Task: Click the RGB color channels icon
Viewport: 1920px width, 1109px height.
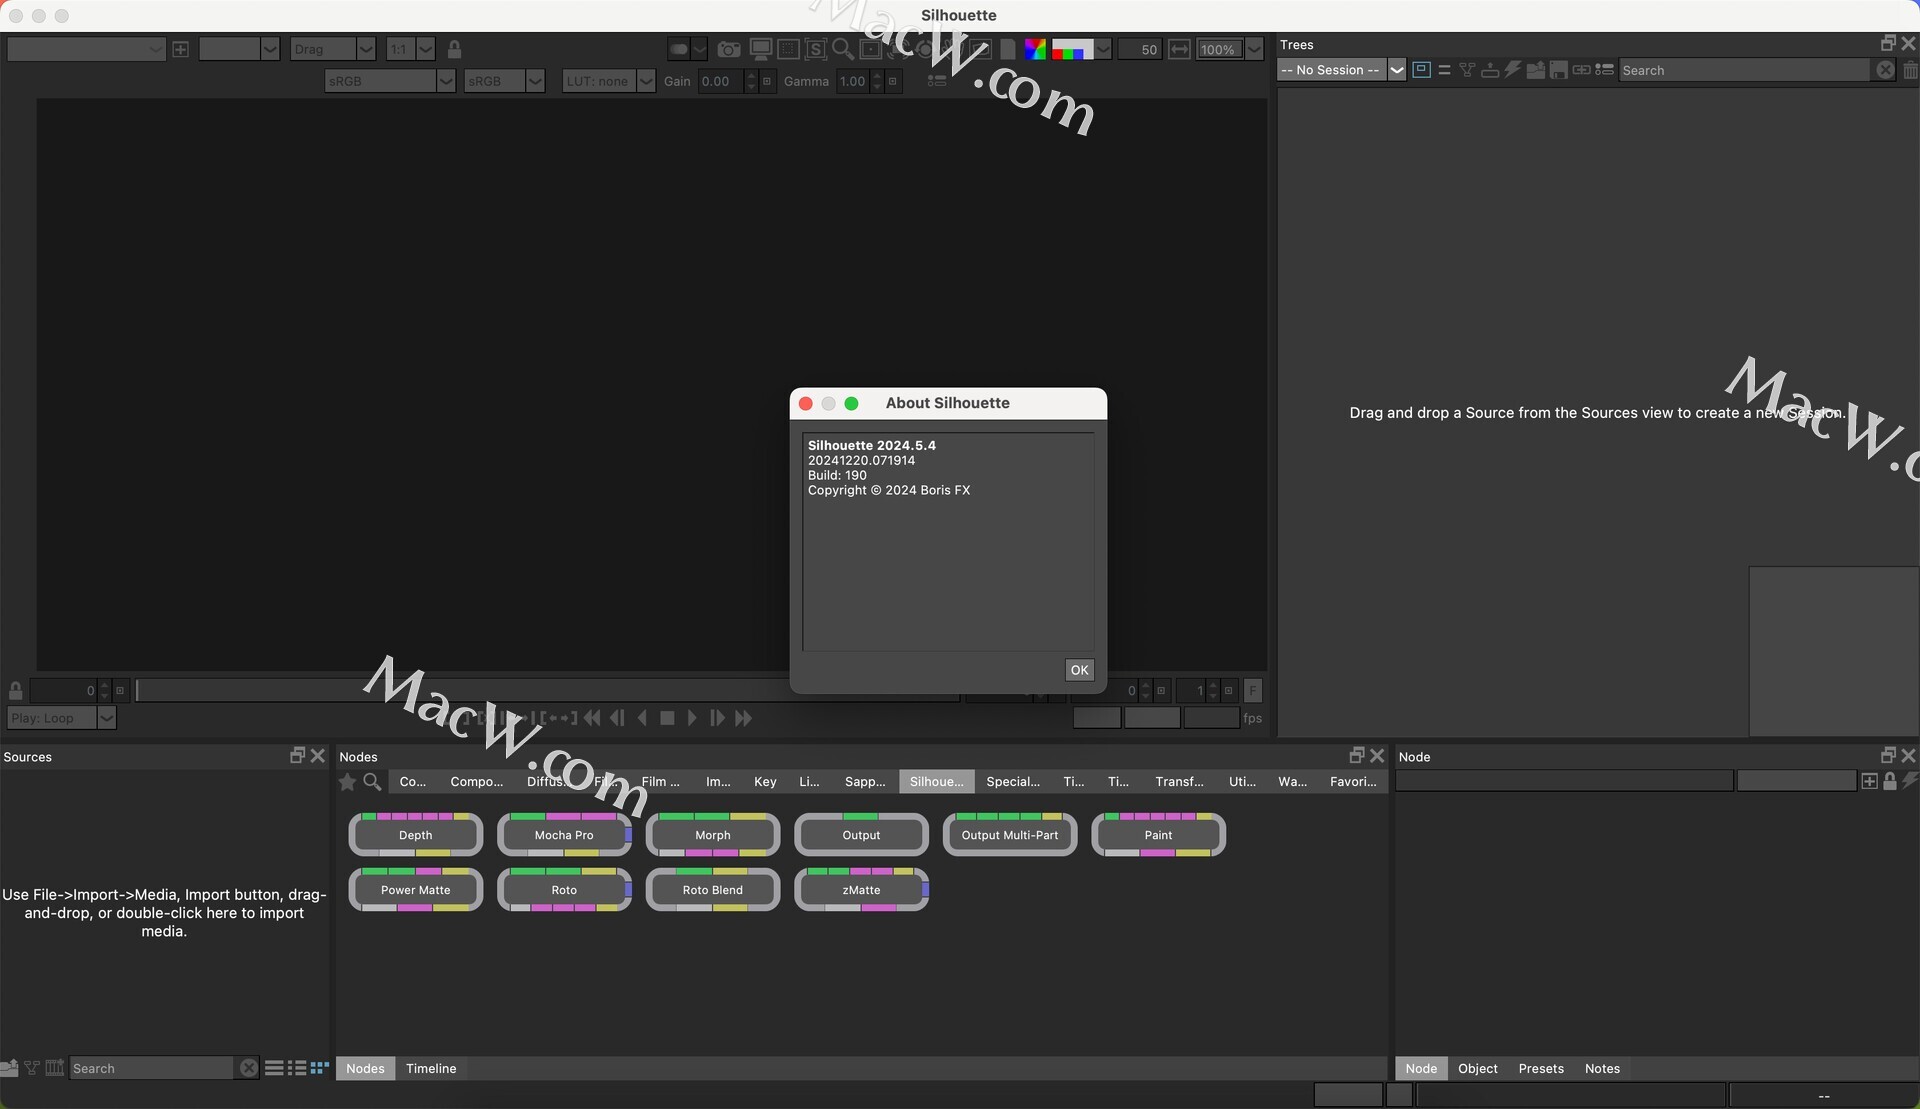Action: coord(1035,49)
